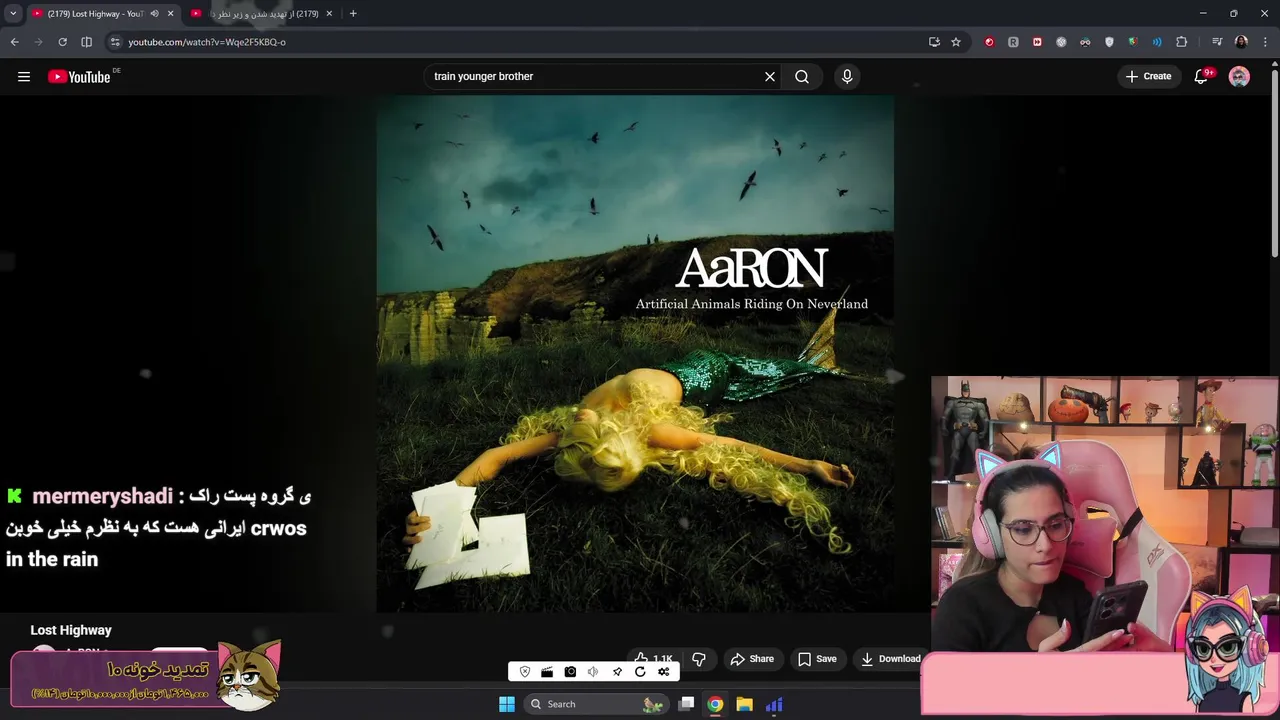Open the shield extension icon

(1109, 42)
